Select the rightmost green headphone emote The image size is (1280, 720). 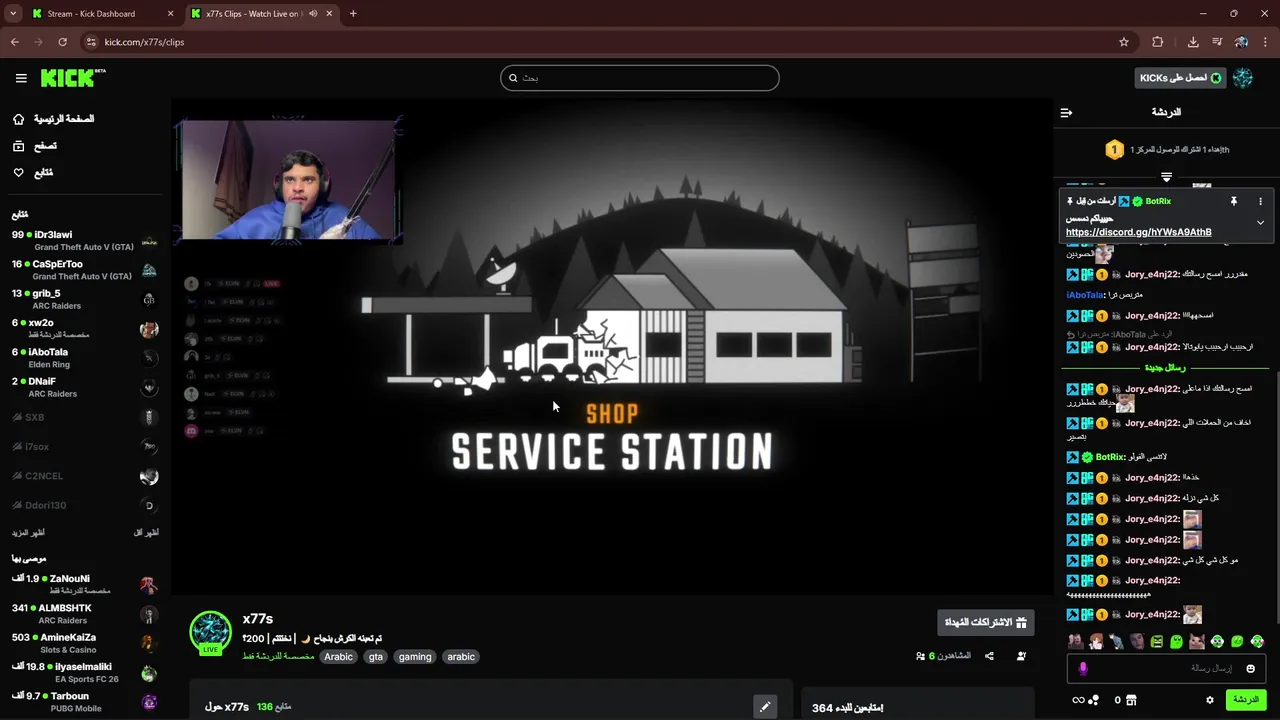(1257, 642)
